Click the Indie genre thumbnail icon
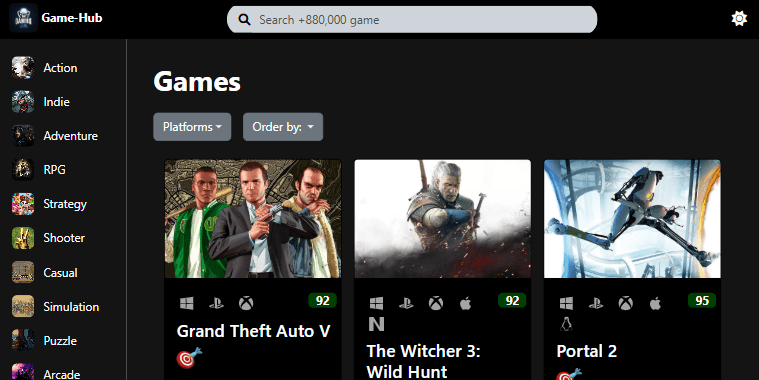Image resolution: width=759 pixels, height=380 pixels. (x=23, y=102)
